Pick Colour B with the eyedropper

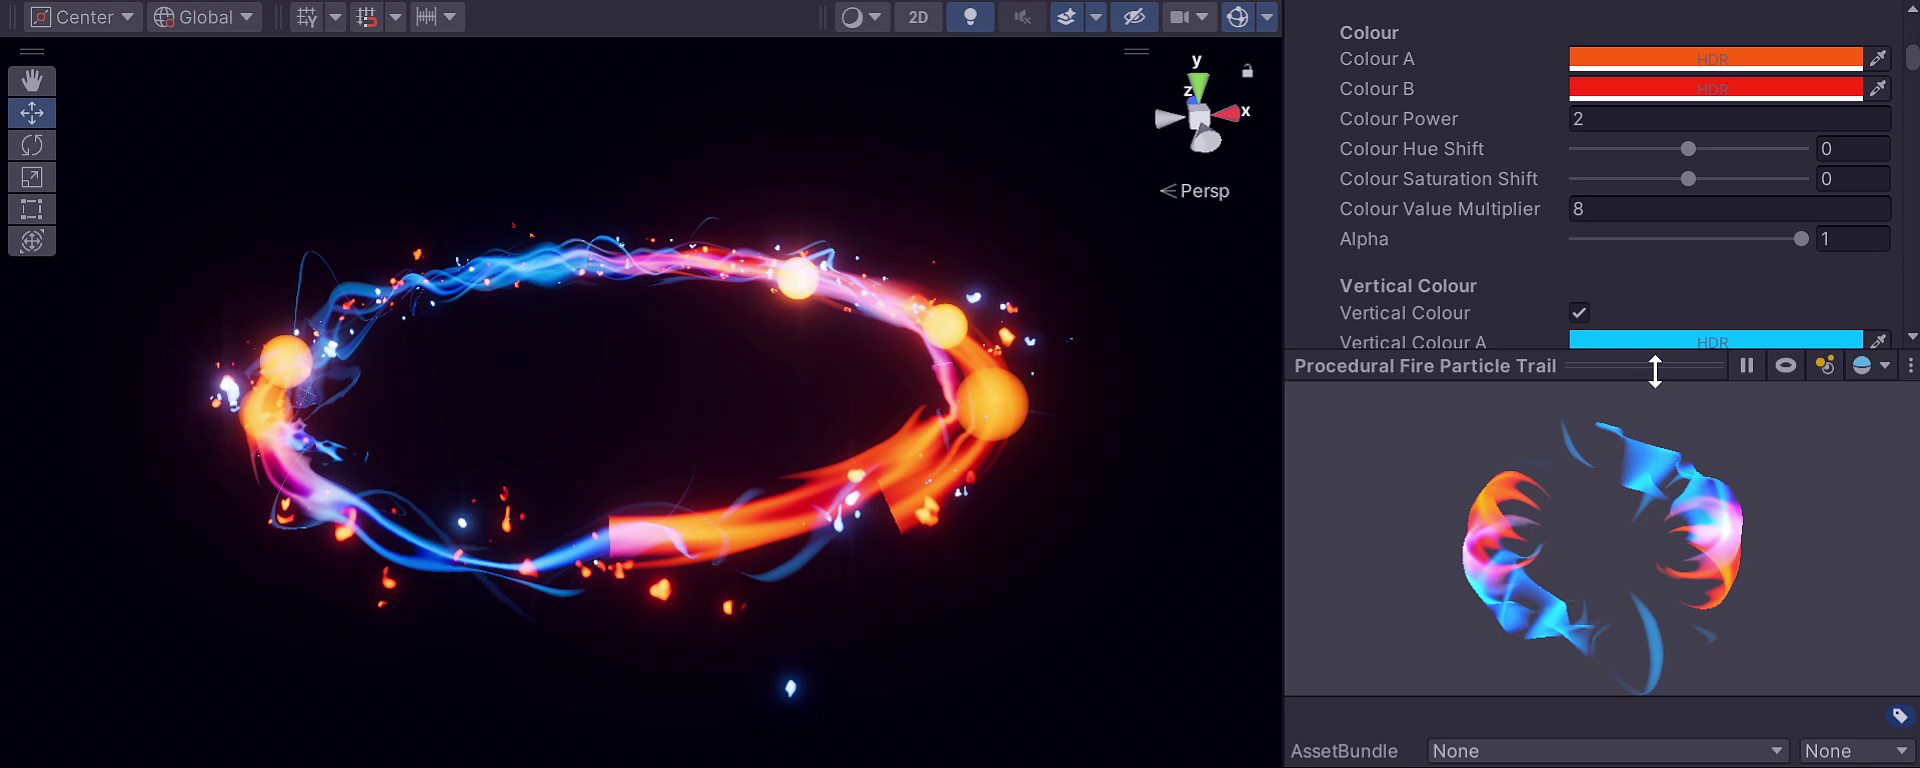click(1878, 89)
